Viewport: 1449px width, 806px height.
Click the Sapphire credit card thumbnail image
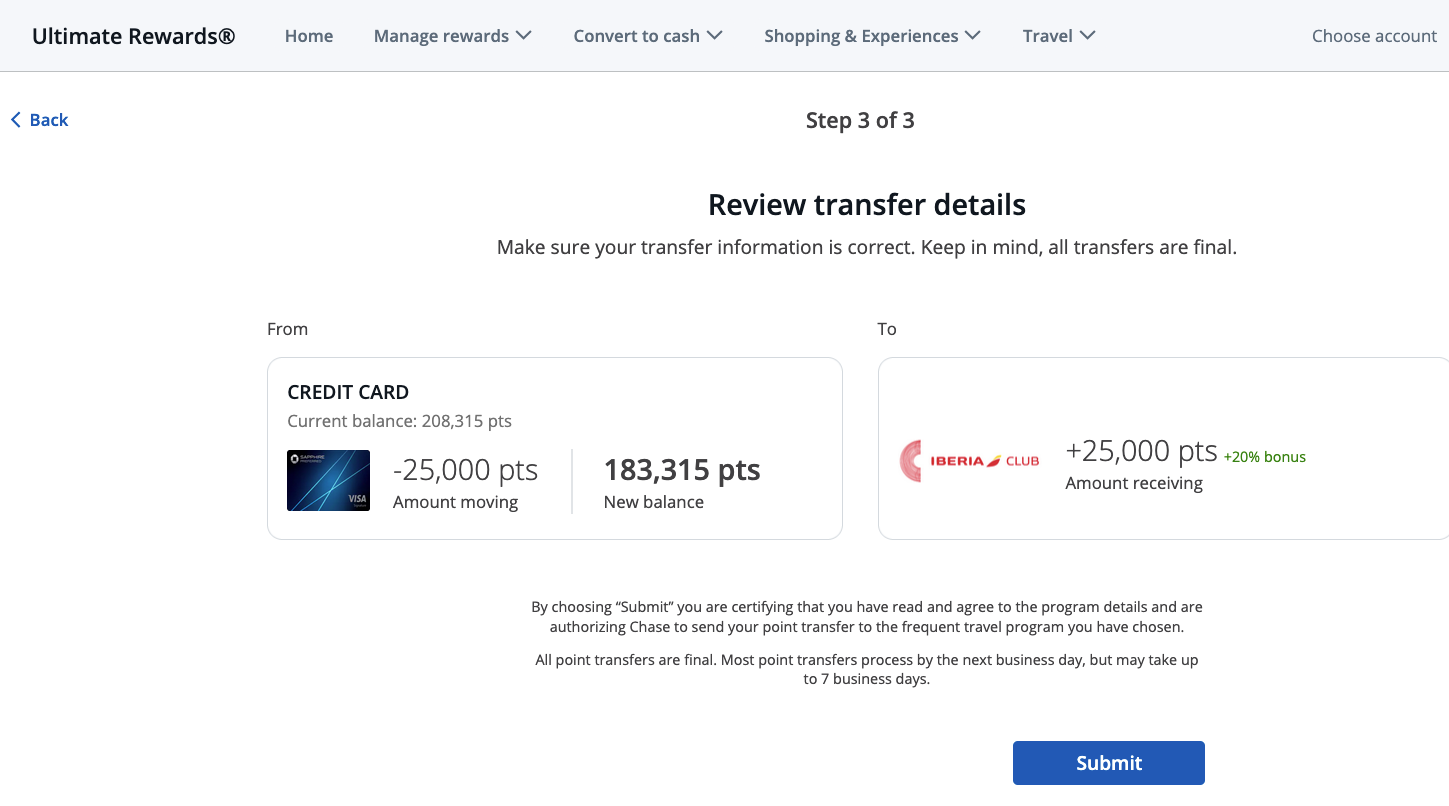click(x=328, y=480)
